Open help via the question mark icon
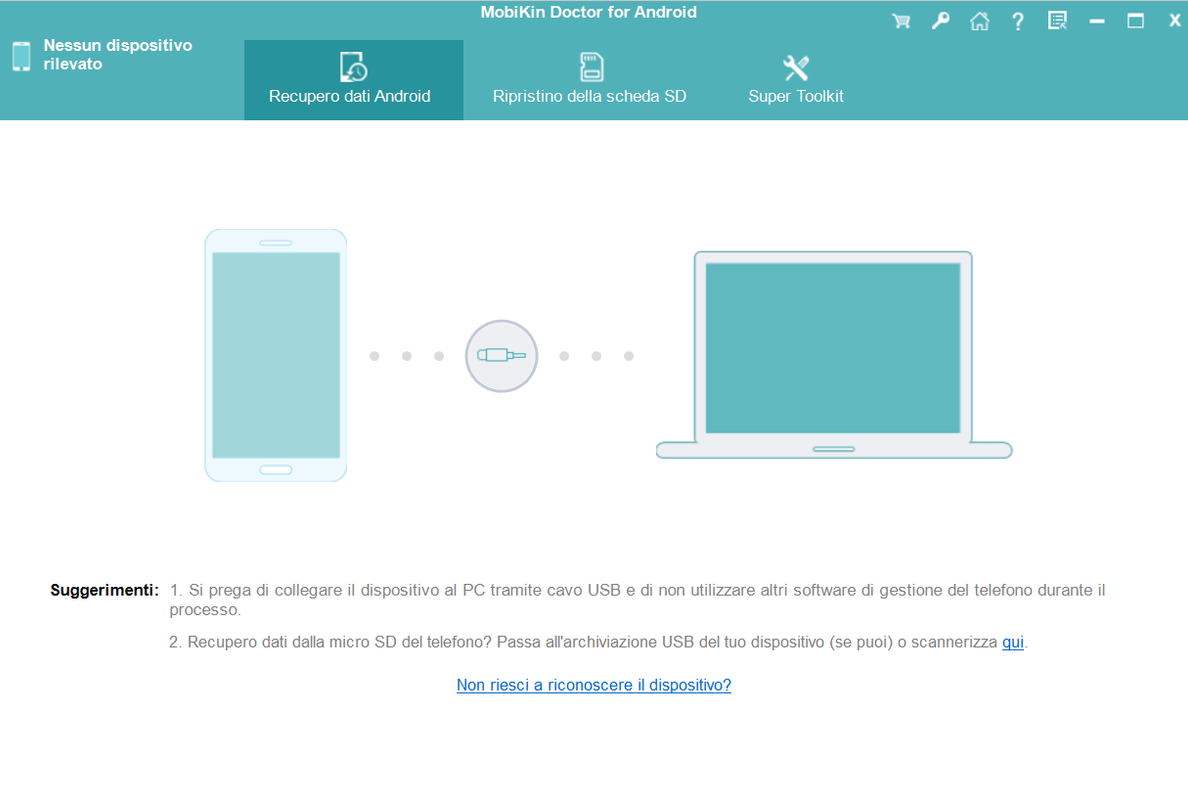 click(x=1018, y=21)
